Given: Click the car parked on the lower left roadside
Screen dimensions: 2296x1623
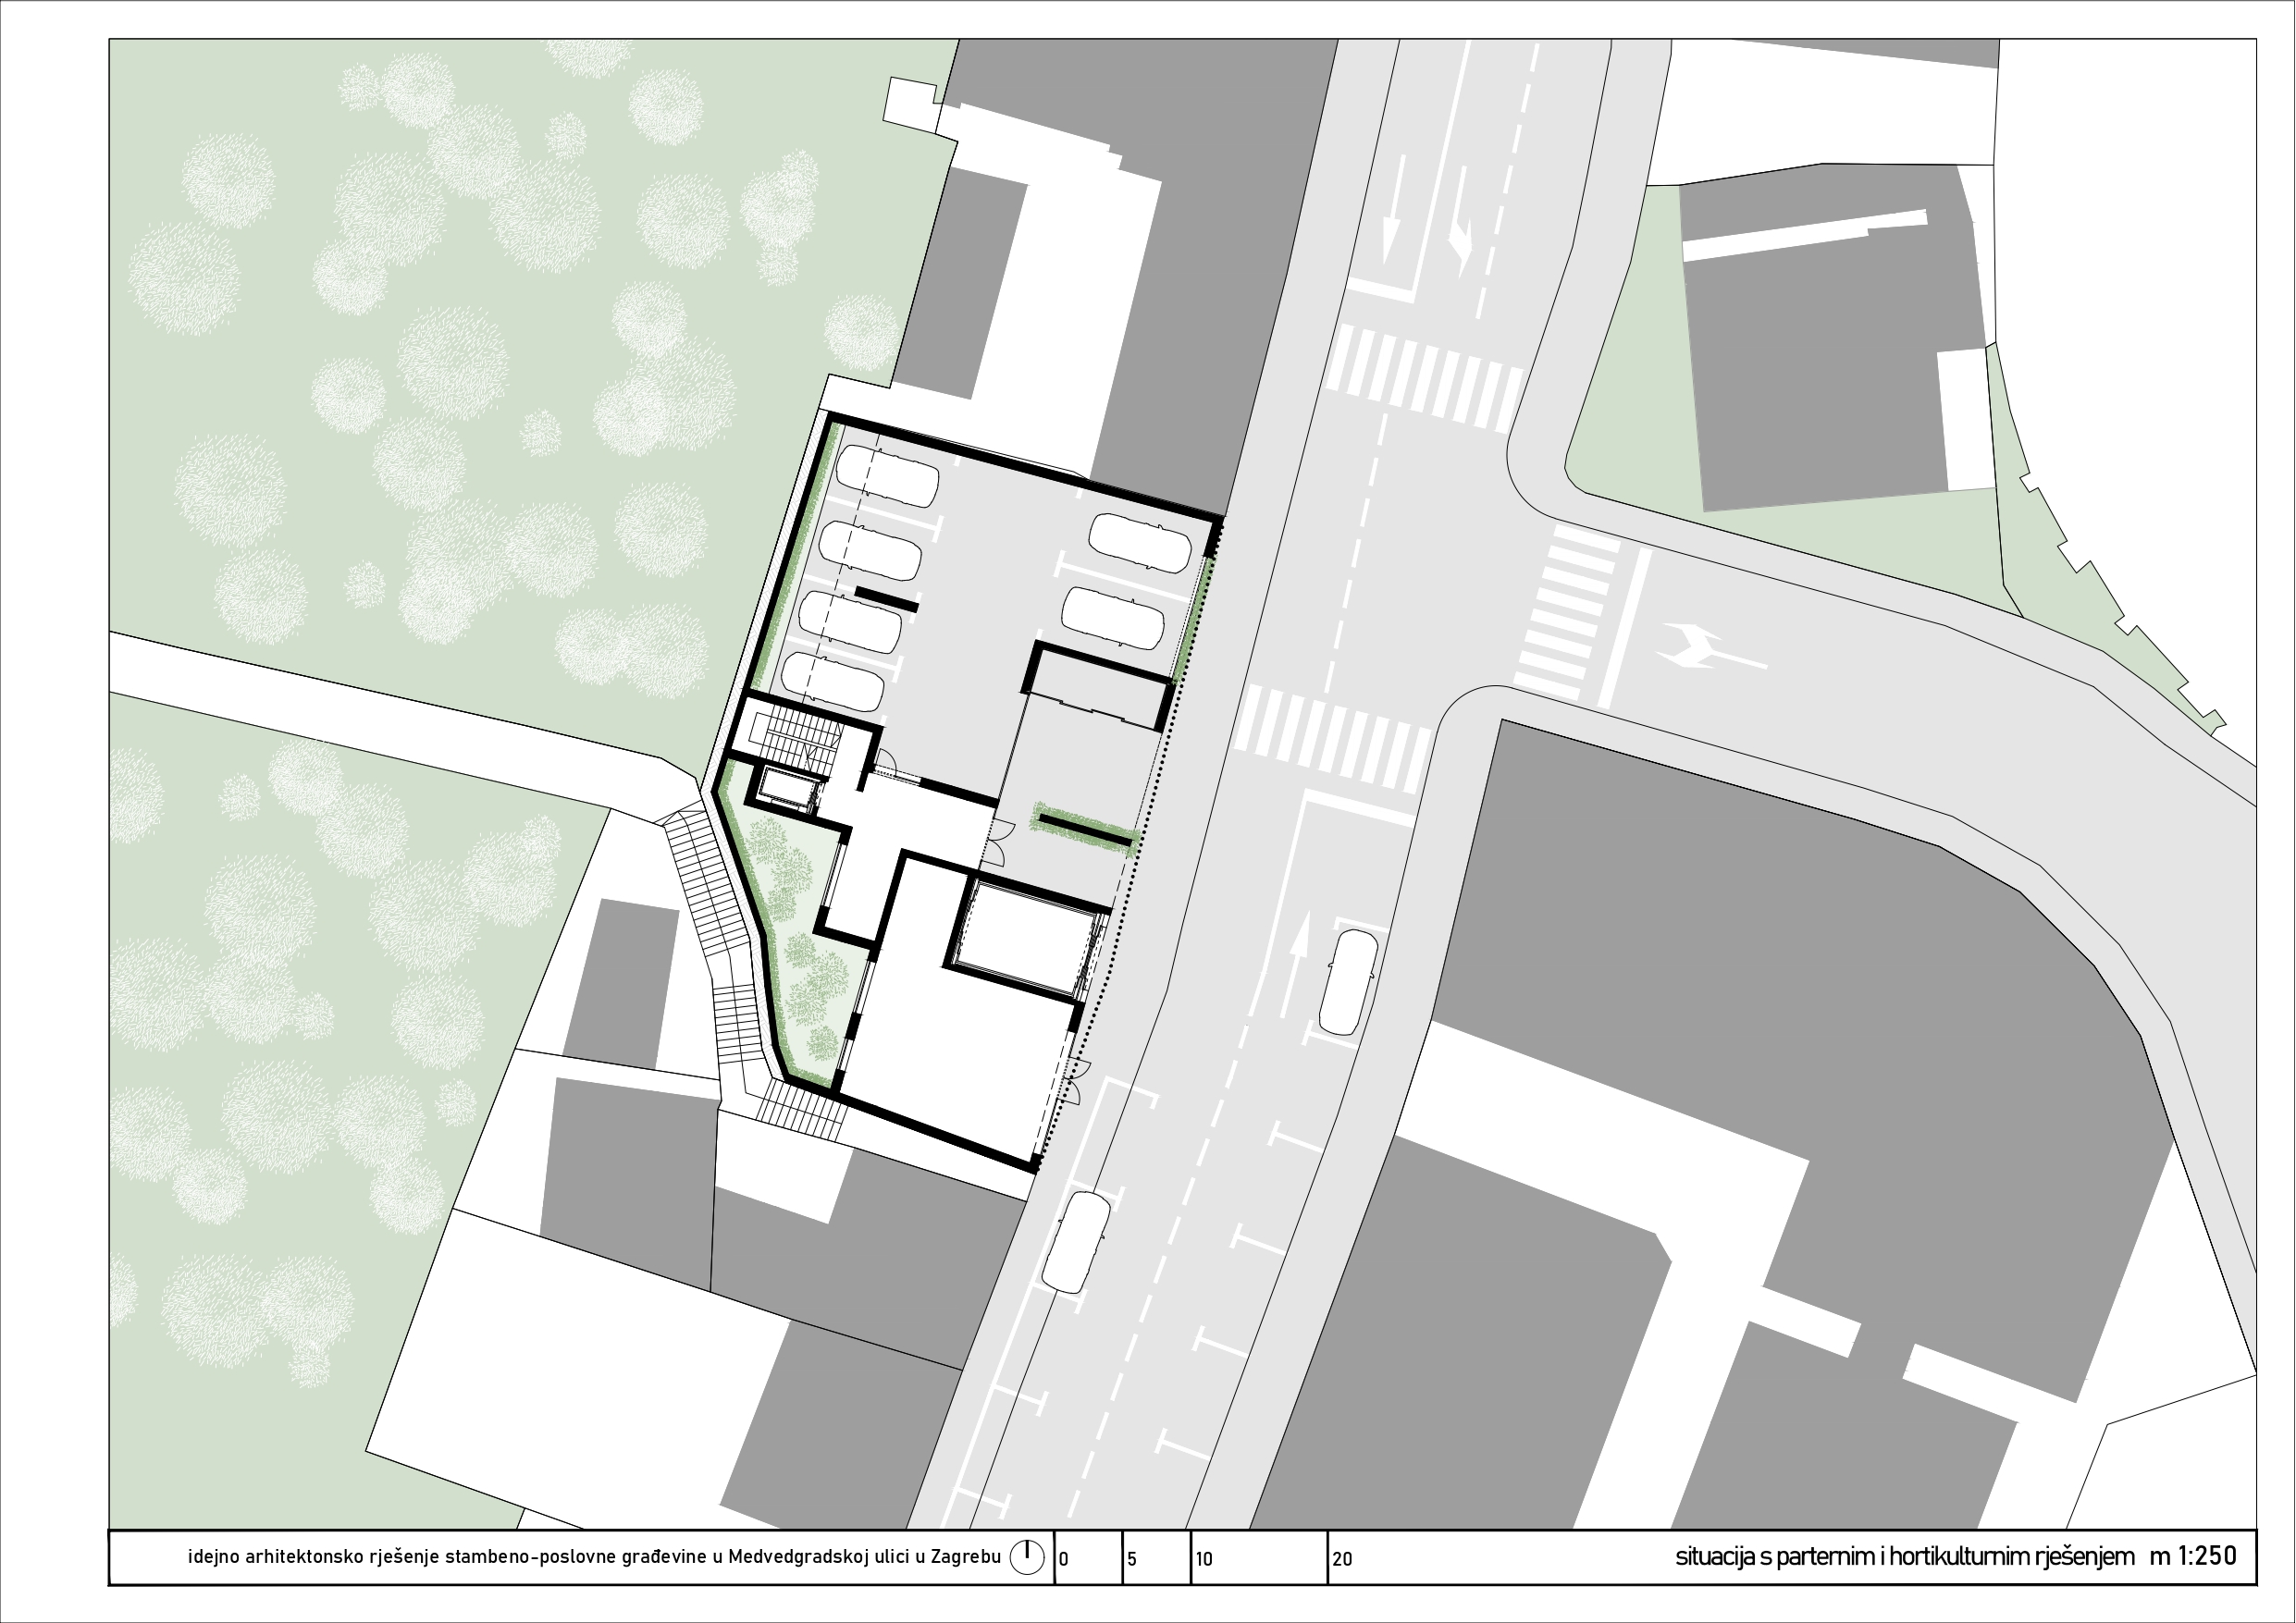Looking at the screenshot, I should (x=1076, y=1242).
